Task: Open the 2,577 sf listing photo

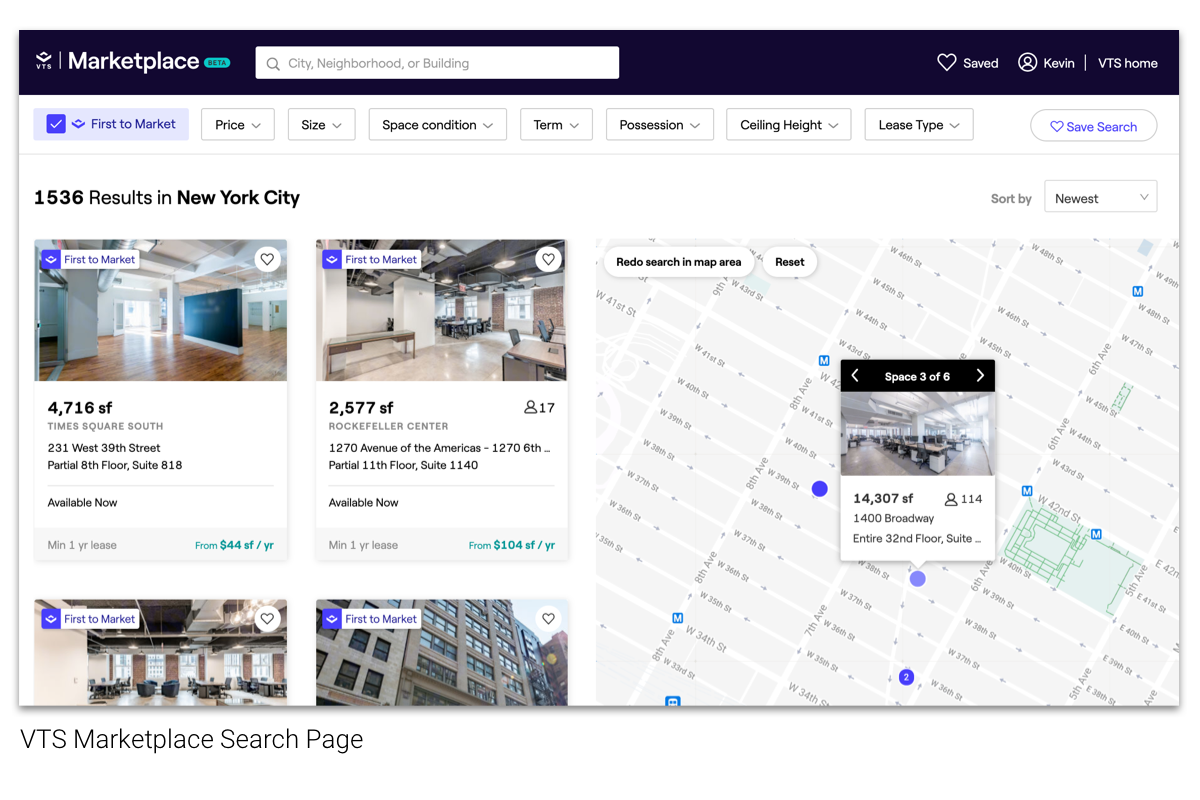Action: pyautogui.click(x=442, y=310)
